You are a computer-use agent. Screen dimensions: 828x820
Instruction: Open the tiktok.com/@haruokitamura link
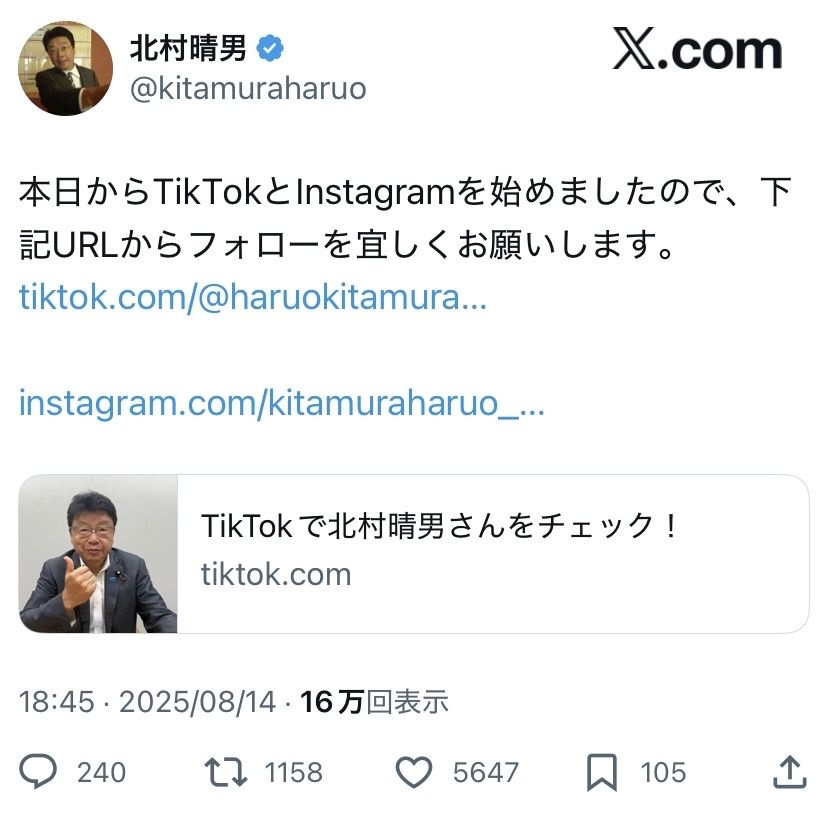tap(252, 297)
